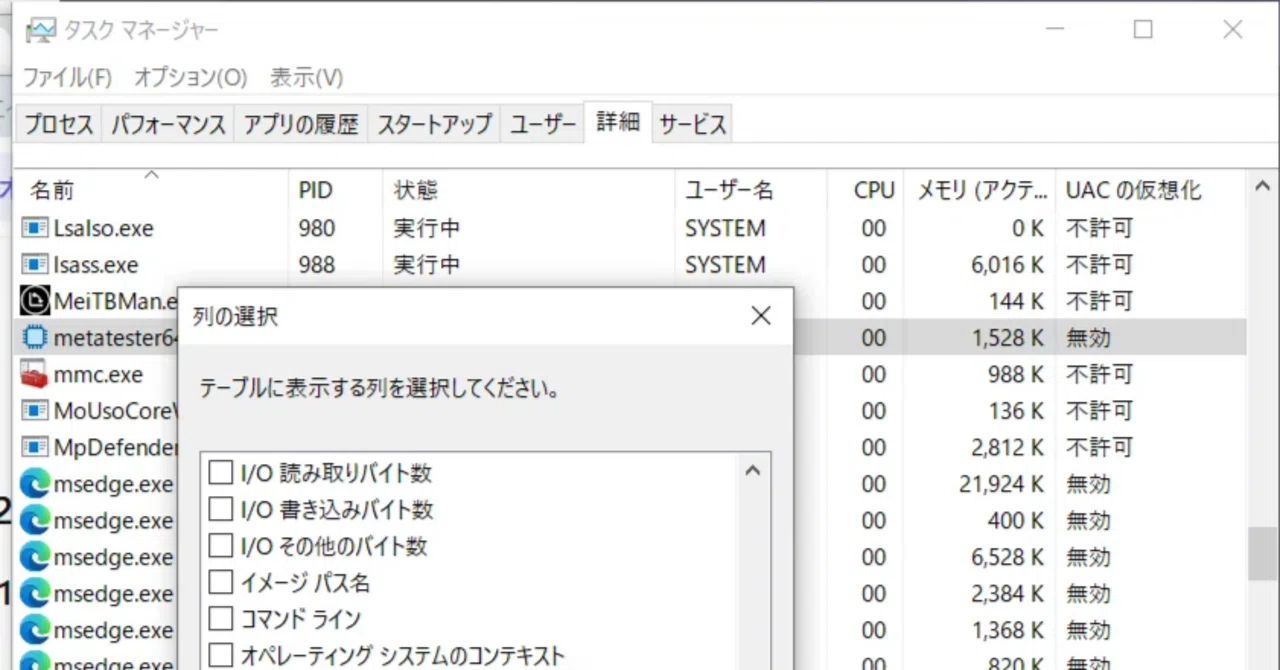1280x670 pixels.
Task: Click Edge icon in the 1,368 K row
Action: [x=35, y=630]
